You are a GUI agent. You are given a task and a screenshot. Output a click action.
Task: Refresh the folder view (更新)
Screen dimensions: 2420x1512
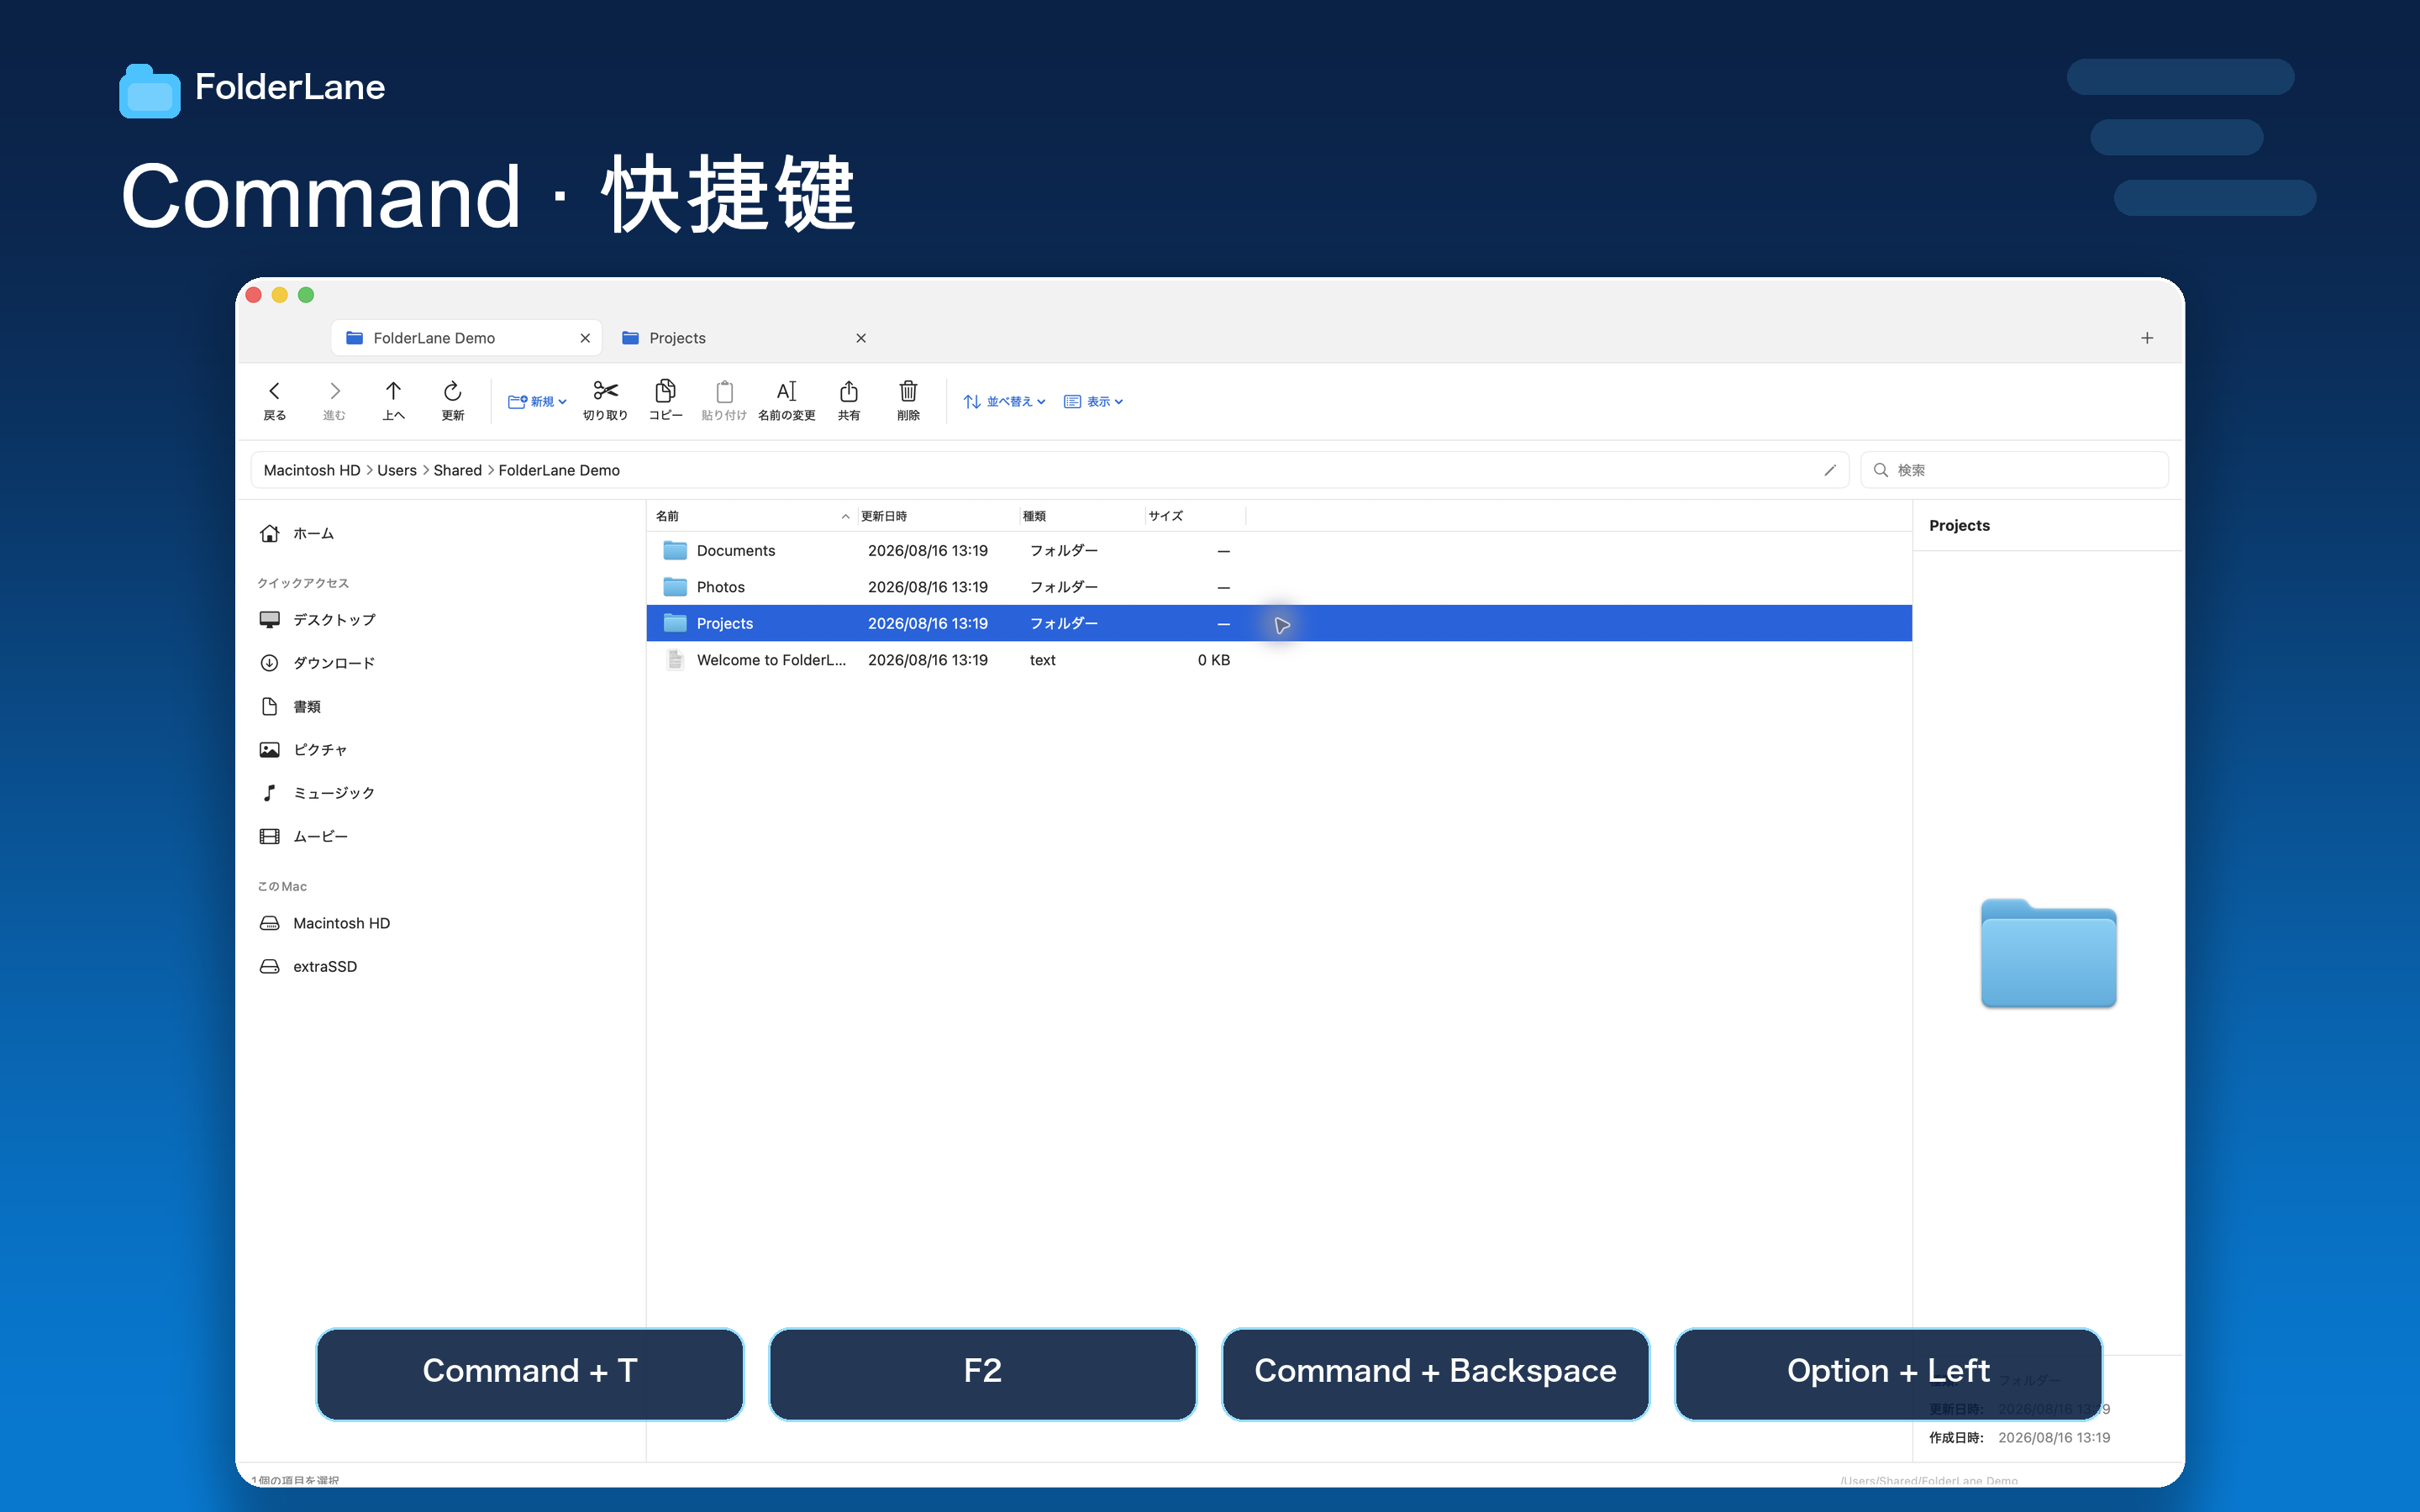point(452,400)
